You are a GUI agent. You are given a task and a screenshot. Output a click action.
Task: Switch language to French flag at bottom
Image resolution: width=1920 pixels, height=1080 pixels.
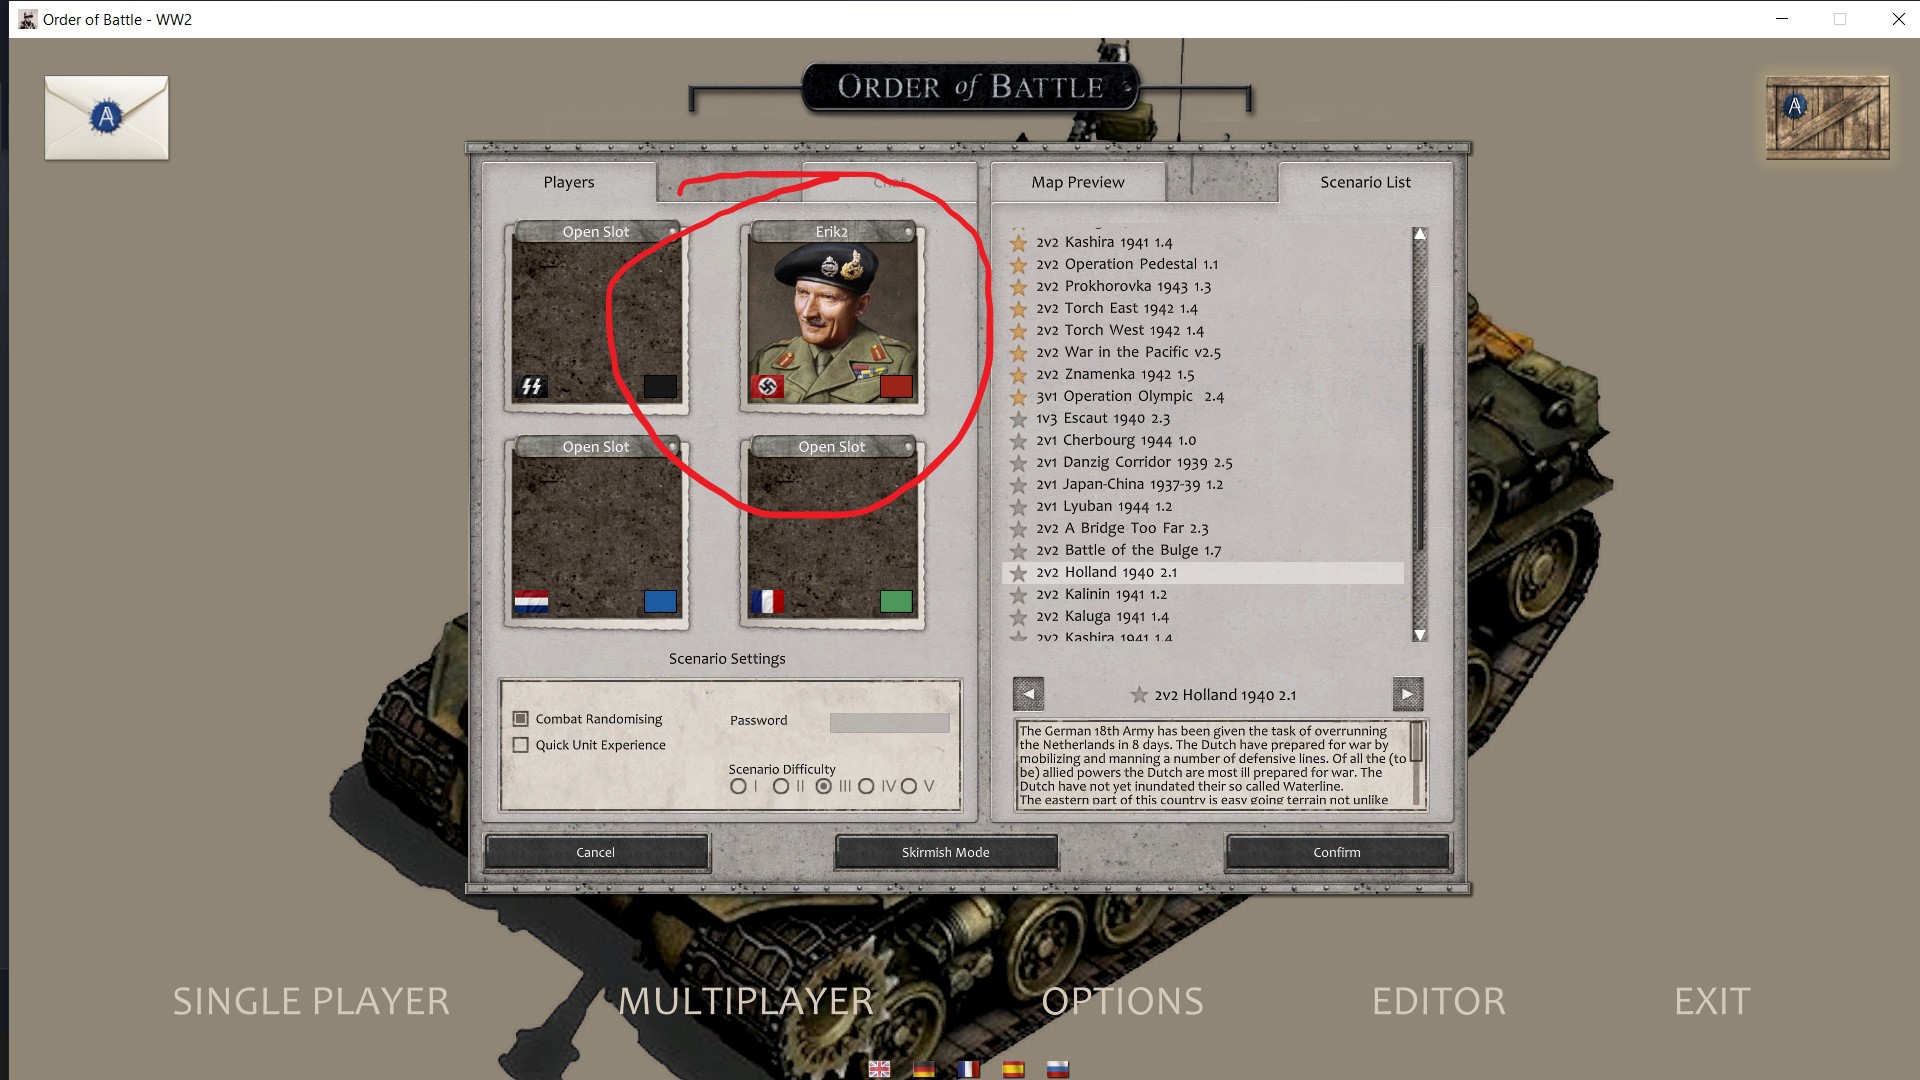pos(968,1069)
